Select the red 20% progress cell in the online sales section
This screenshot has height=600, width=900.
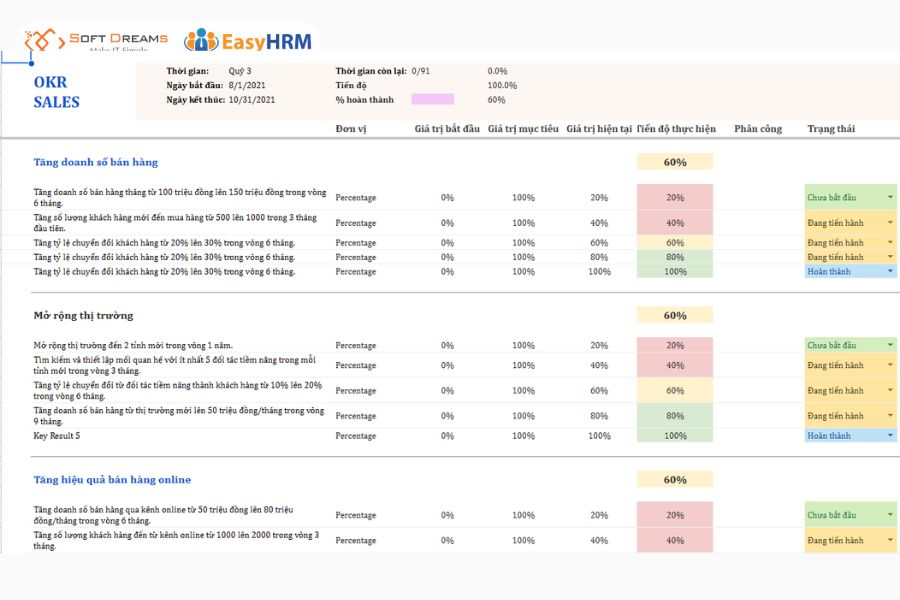(x=675, y=515)
